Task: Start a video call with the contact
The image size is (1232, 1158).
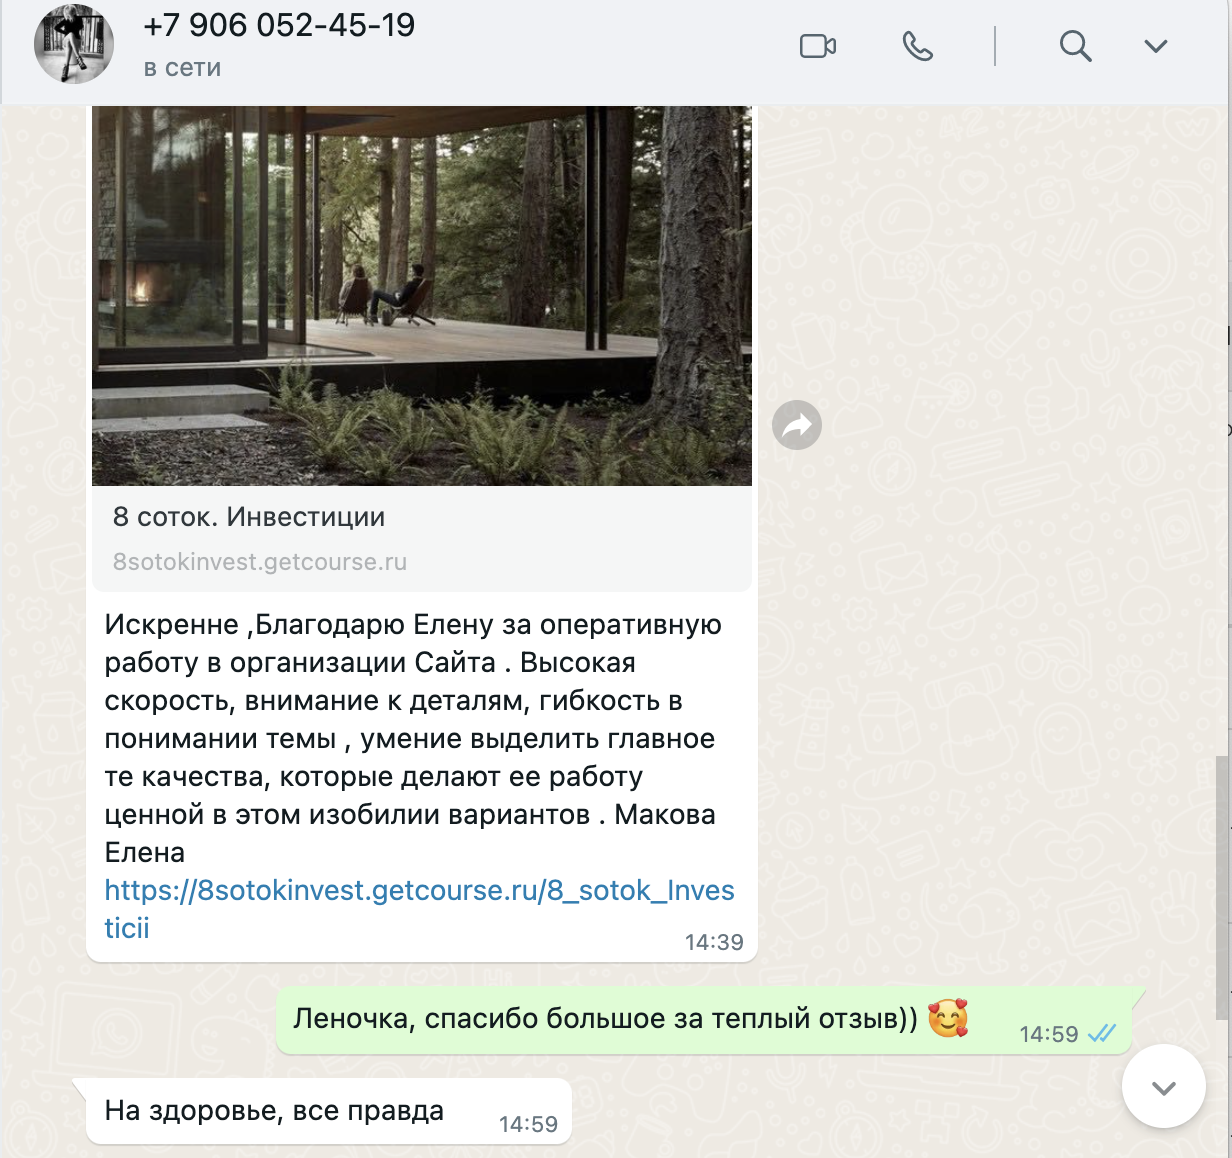Action: point(817,46)
